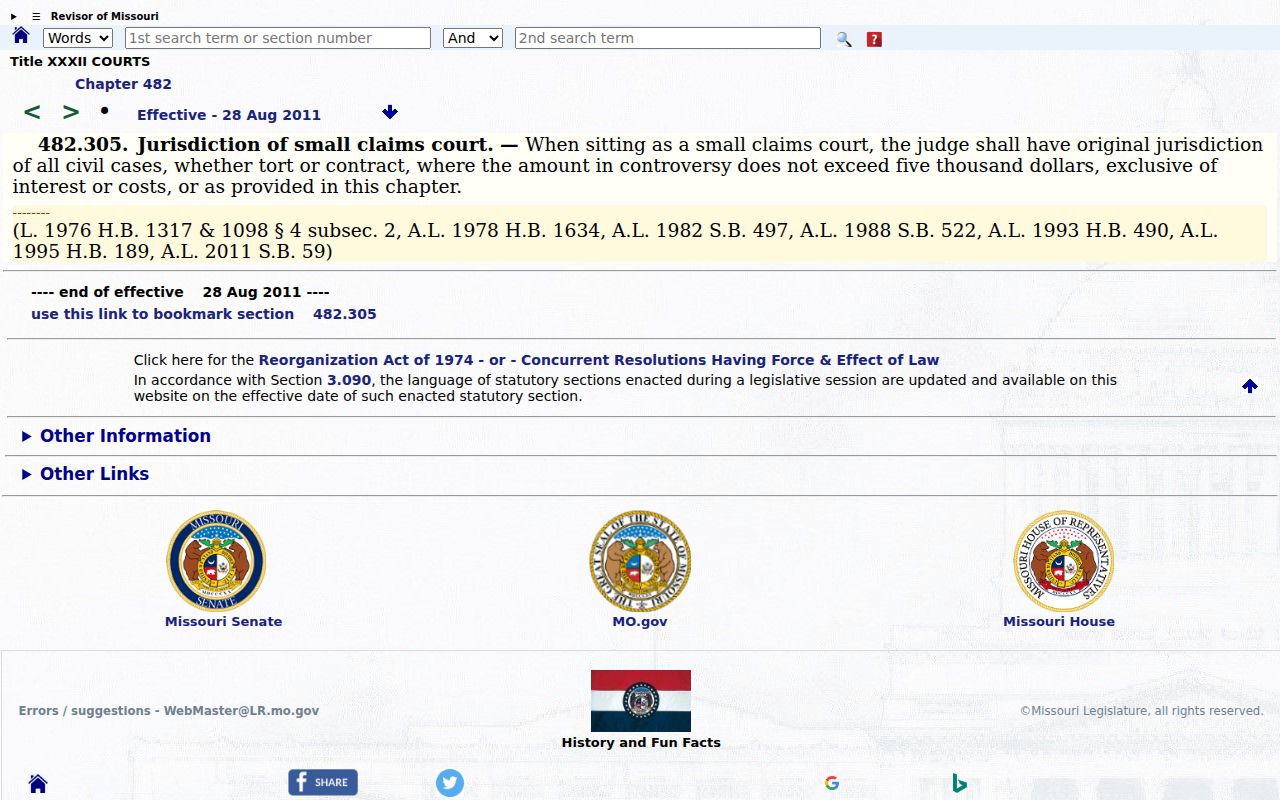Click the Effective - 28 Aug 2011 link
Viewport: 1280px width, 800px height.
(x=229, y=115)
